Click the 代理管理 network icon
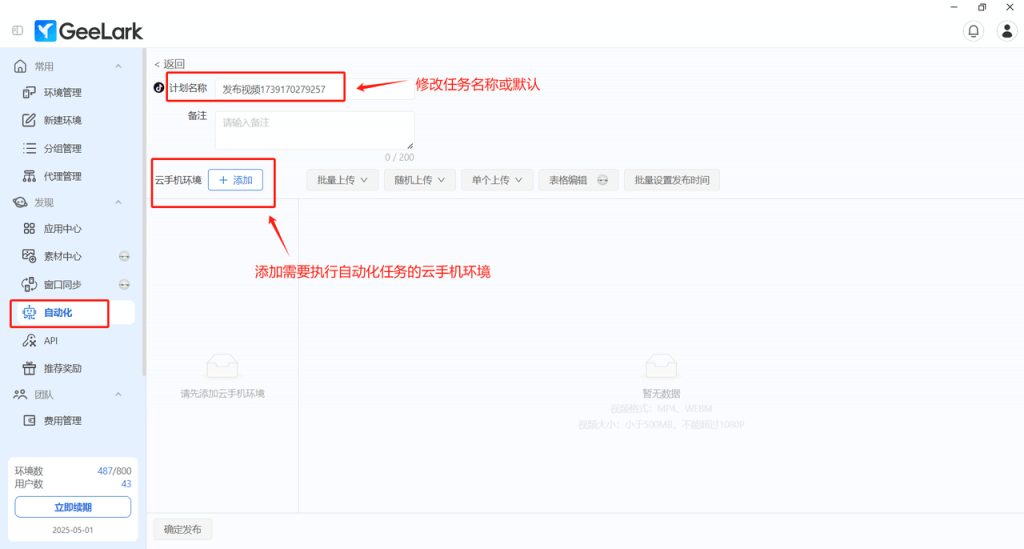 click(x=29, y=177)
